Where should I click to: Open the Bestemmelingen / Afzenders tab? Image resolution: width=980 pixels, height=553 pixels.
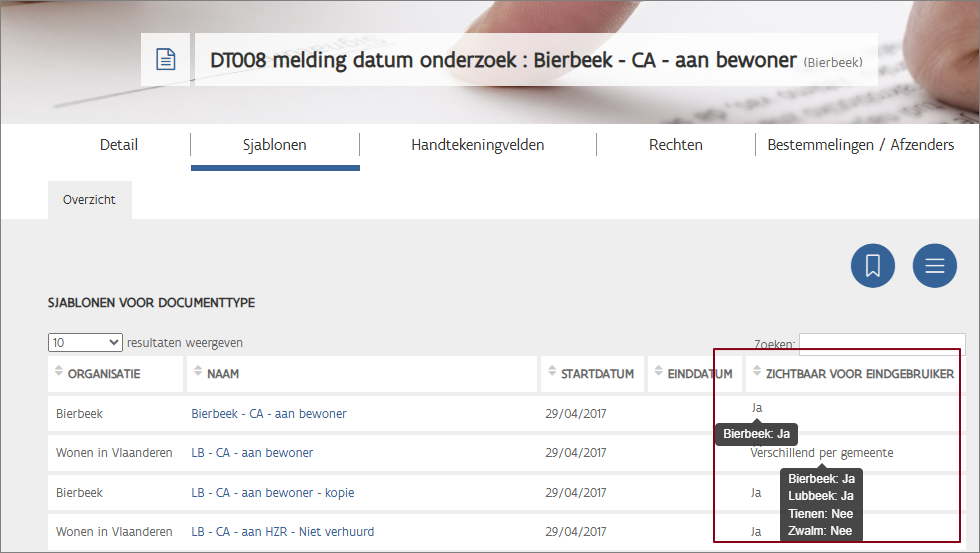[x=860, y=145]
